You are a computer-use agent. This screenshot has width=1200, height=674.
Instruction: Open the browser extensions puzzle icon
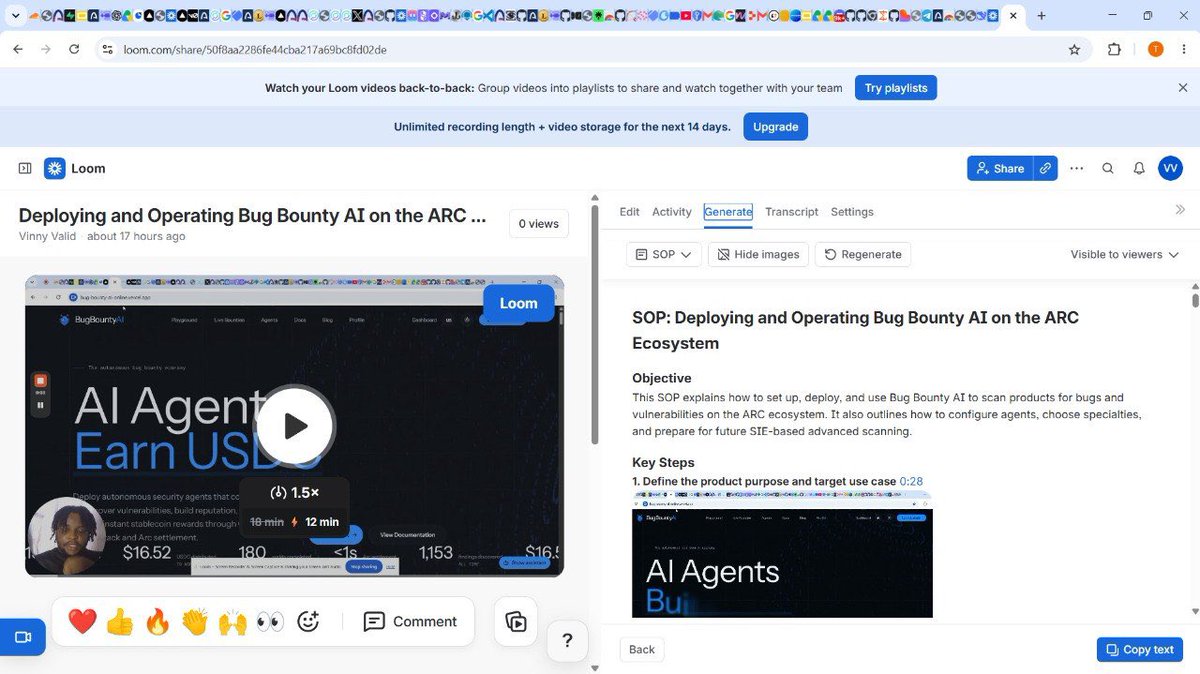click(1114, 49)
